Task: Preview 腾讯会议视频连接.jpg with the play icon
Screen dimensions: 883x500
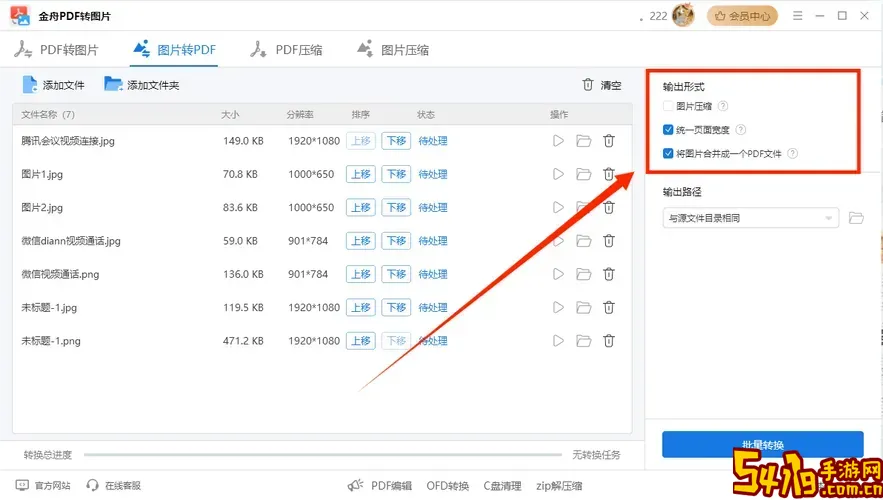Action: tap(558, 141)
